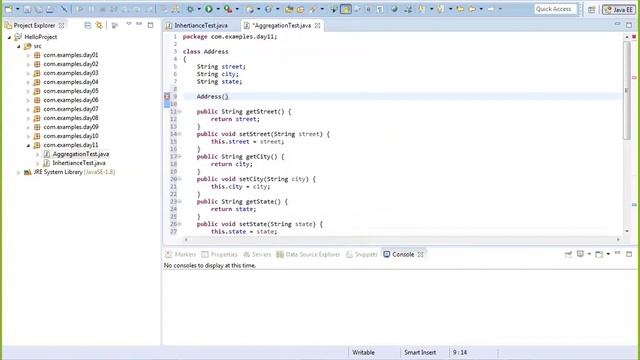Open the Markers view tab
Screen dimensions: 640x360
point(180,254)
